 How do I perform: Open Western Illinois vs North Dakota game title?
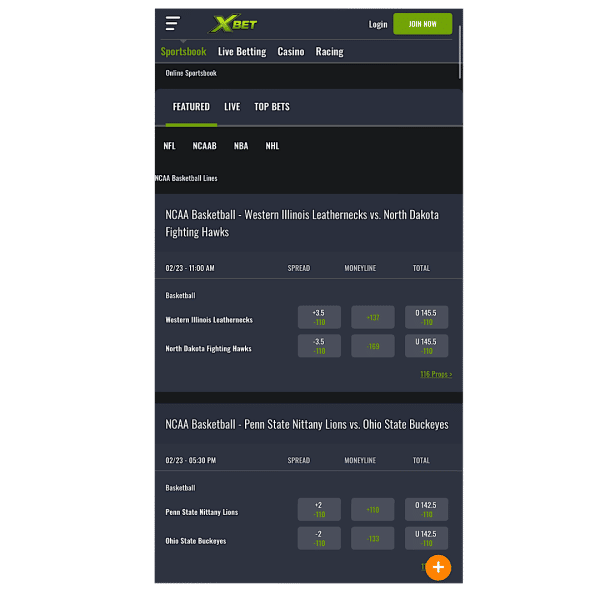coord(302,223)
